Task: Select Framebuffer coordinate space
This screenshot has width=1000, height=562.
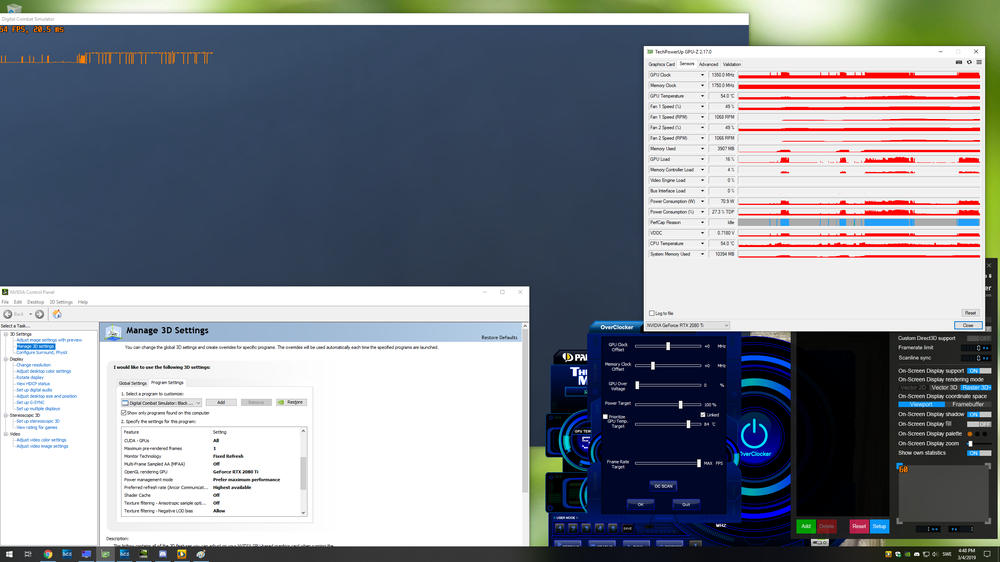Action: click(968, 404)
